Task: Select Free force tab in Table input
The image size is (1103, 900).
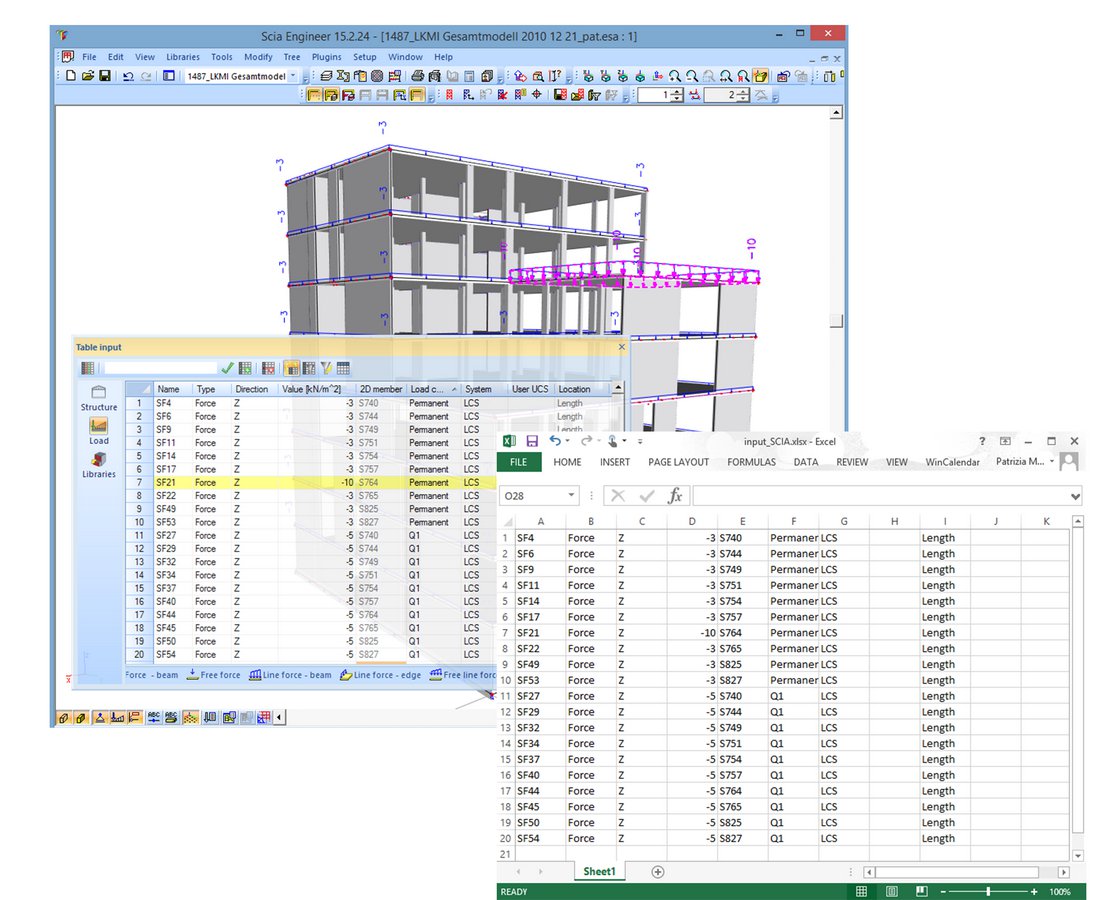Action: (x=214, y=675)
